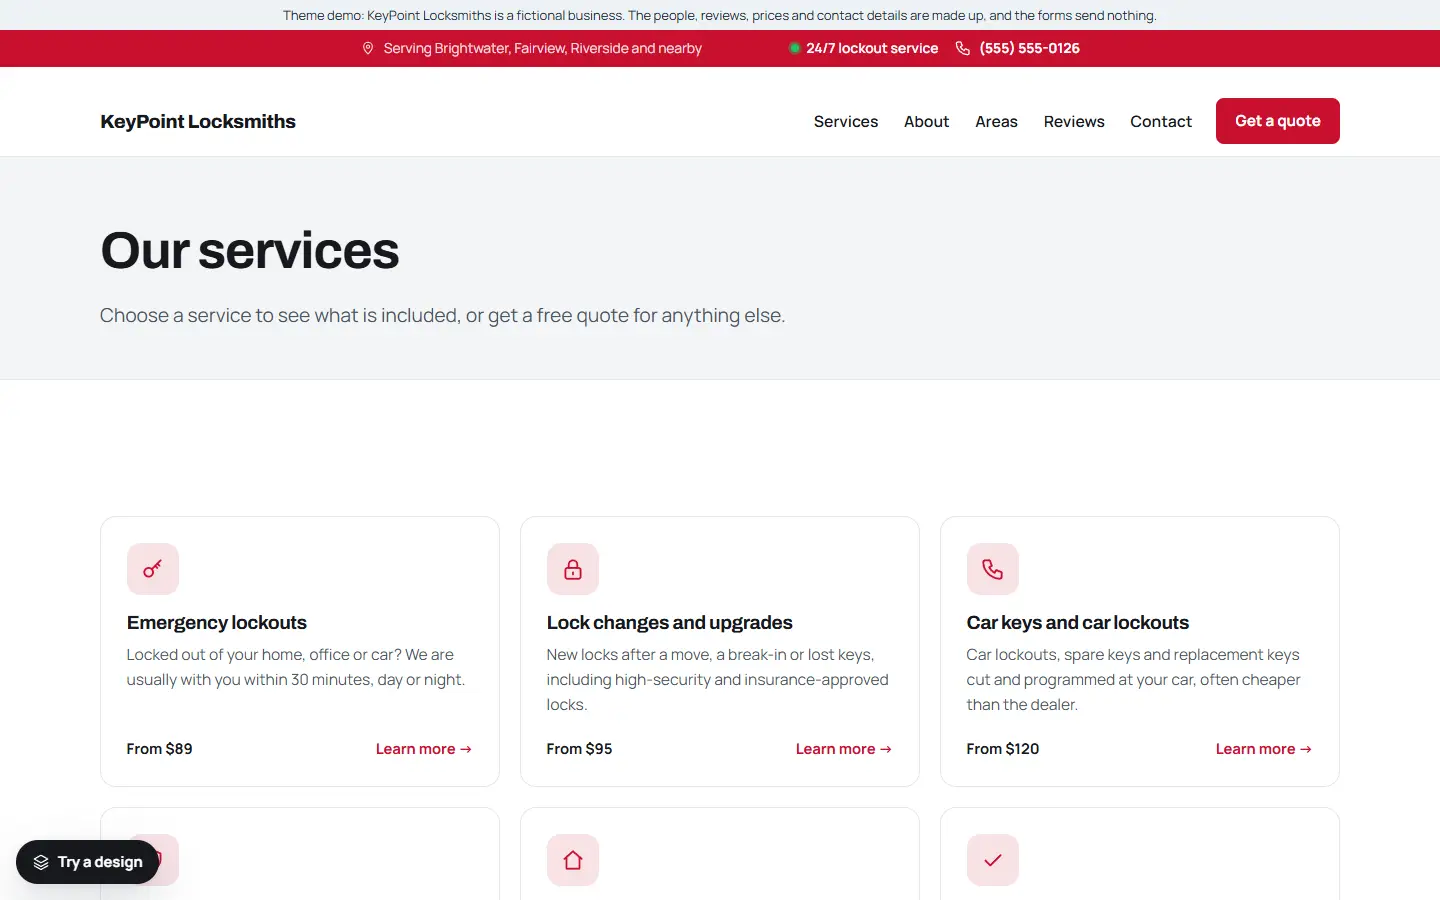Click Learn more on Car keys and car lockouts
The image size is (1440, 900).
[x=1264, y=749]
